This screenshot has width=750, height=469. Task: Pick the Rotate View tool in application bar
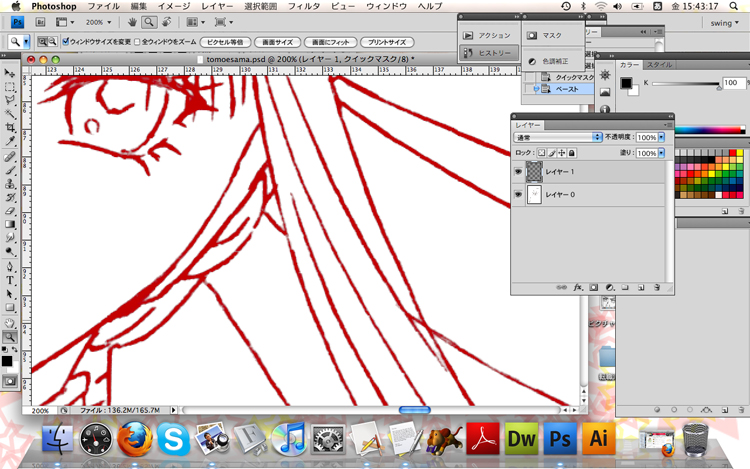166,22
